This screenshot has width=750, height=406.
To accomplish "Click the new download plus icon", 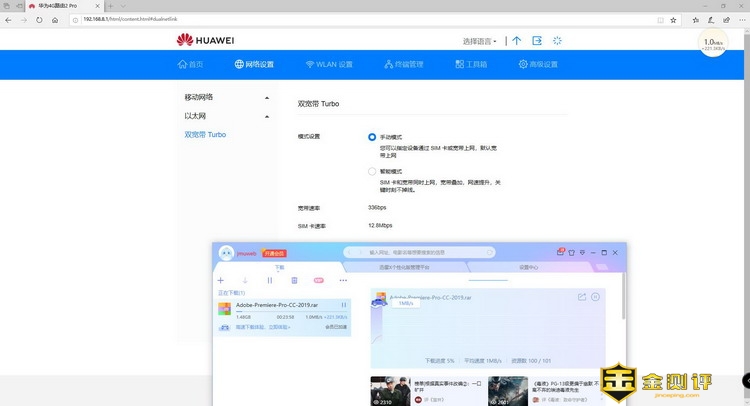I will (220, 280).
